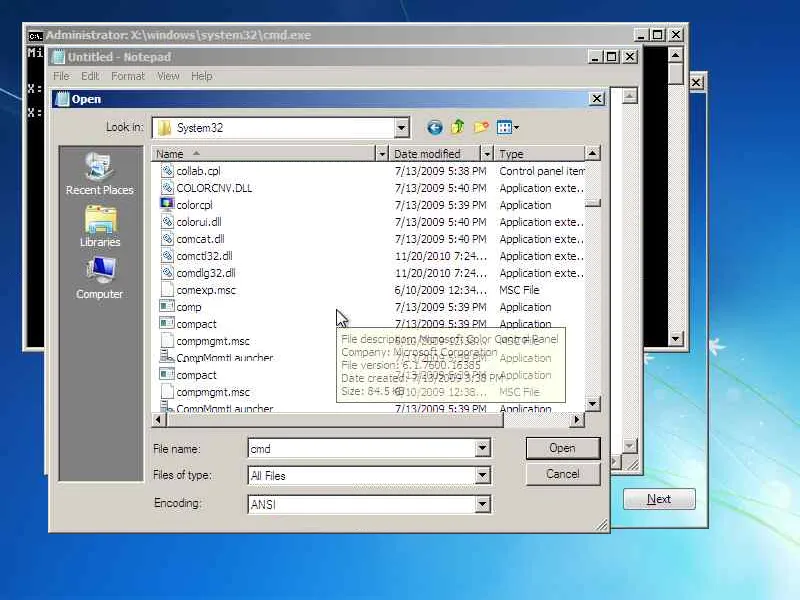Open Notepad's File menu
The image size is (800, 600).
tap(61, 76)
